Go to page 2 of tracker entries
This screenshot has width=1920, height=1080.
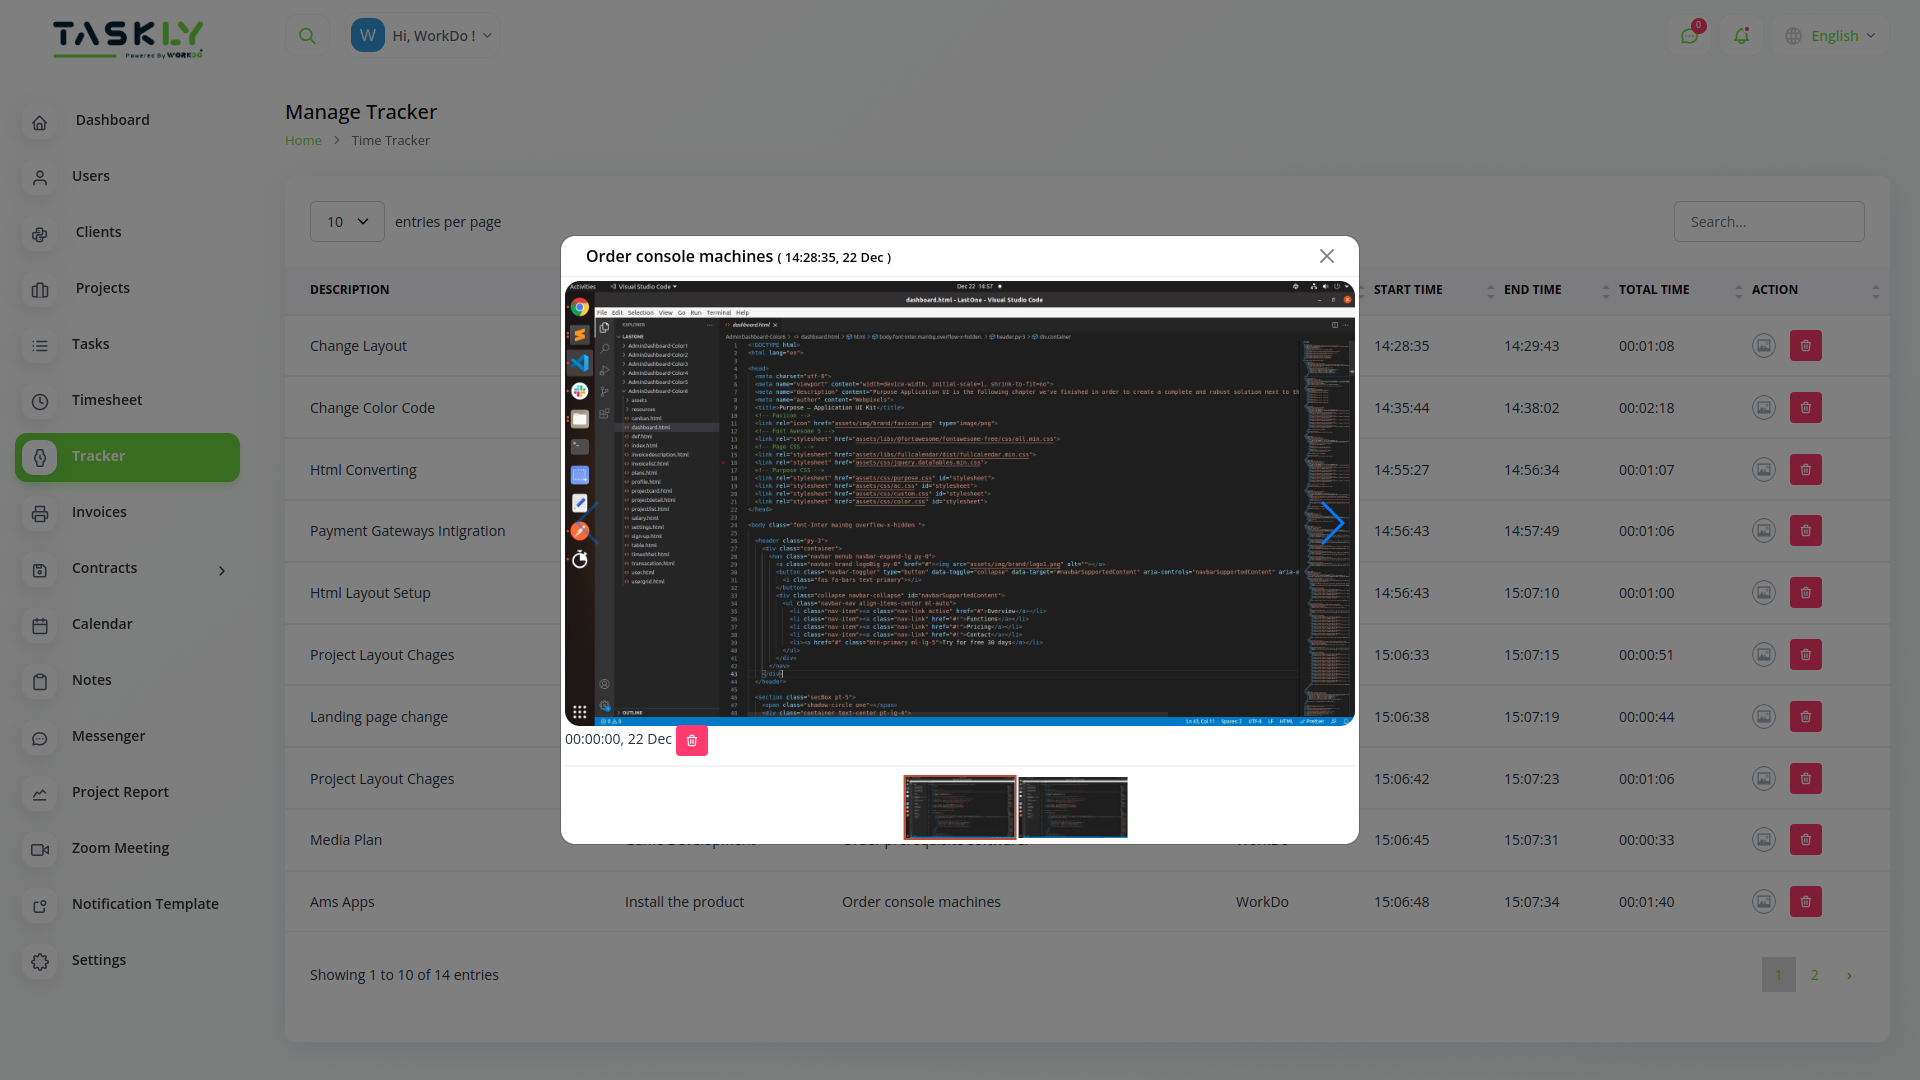(1813, 974)
